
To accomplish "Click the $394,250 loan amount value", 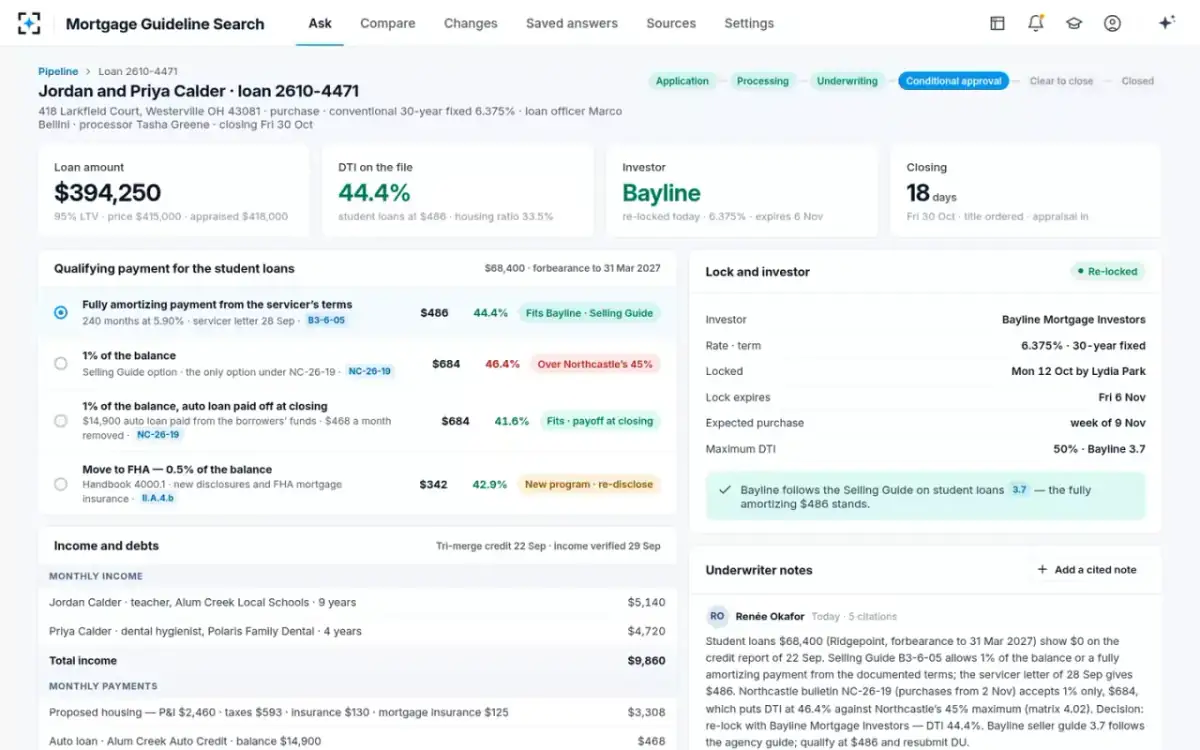I will [108, 193].
